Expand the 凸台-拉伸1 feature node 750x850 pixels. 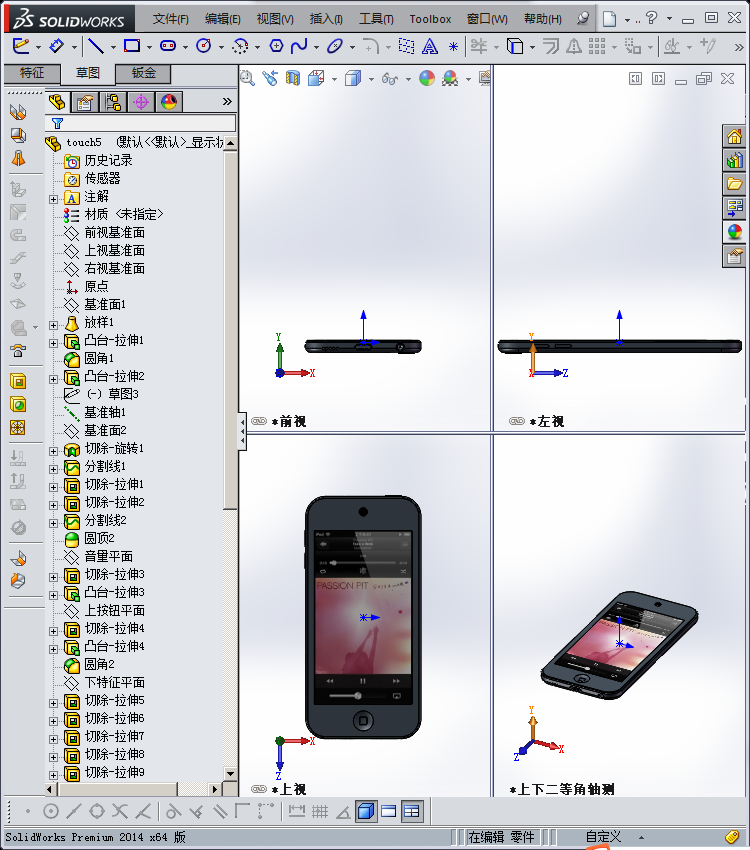53,343
